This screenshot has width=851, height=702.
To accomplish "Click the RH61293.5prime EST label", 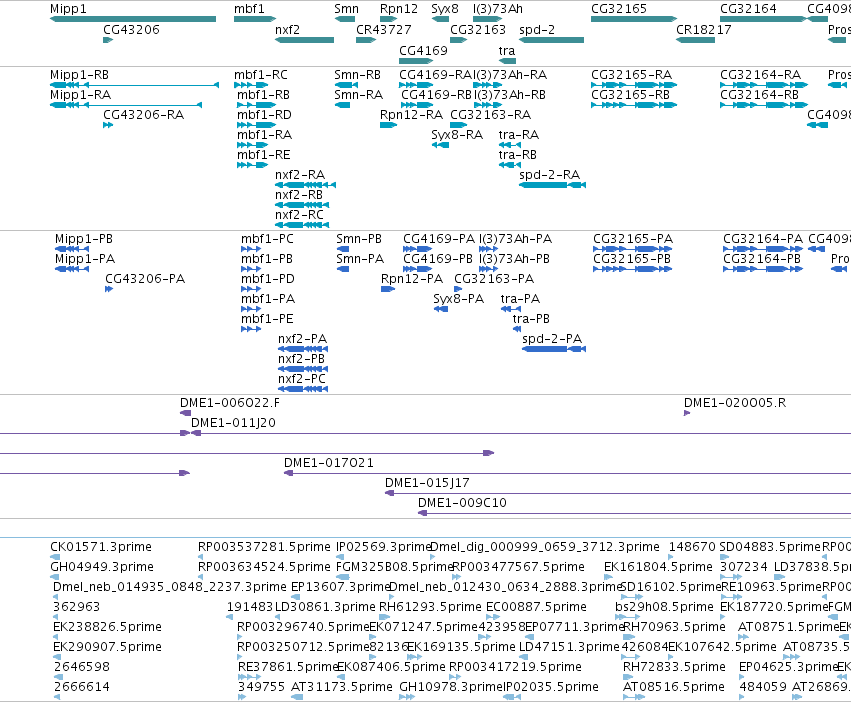I will pyautogui.click(x=430, y=607).
